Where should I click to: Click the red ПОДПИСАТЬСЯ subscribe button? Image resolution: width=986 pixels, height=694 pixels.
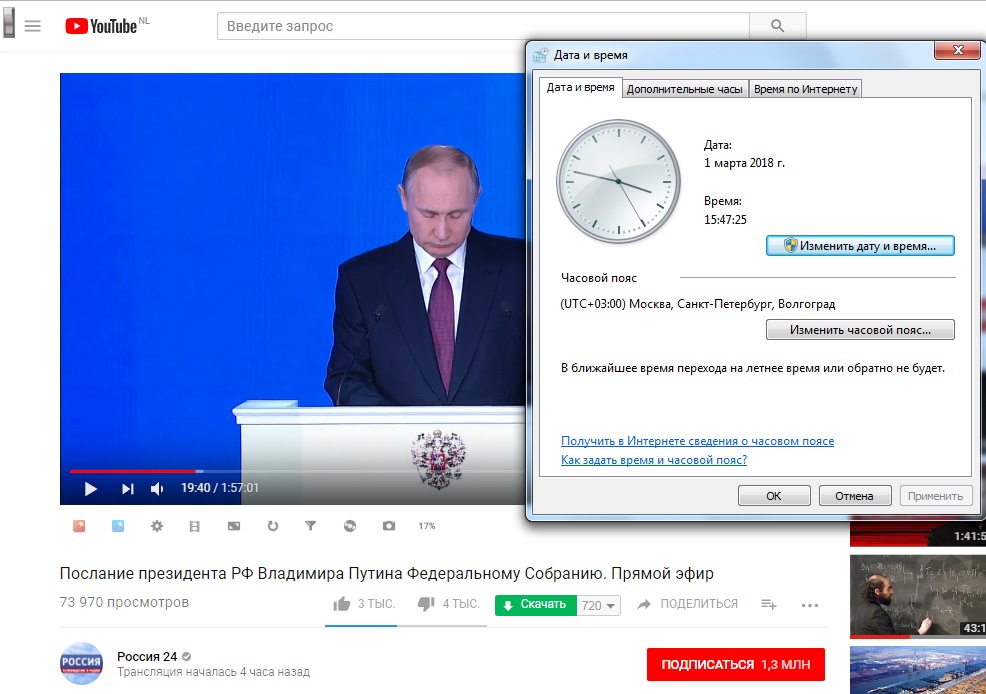click(x=736, y=664)
